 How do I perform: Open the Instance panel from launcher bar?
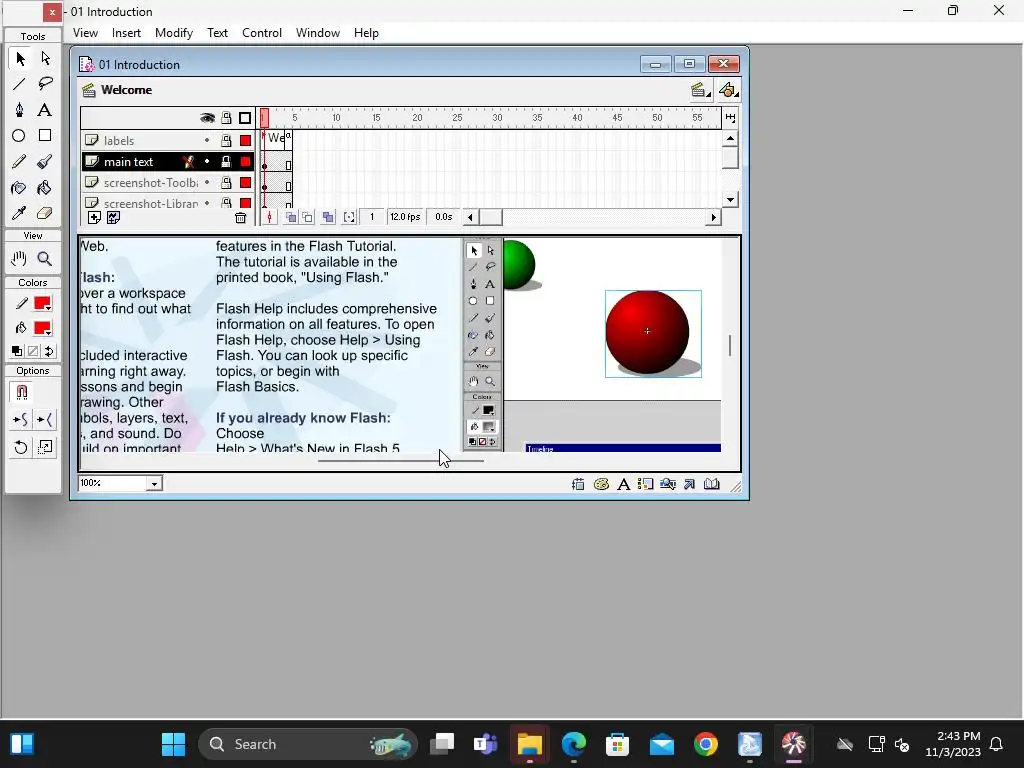click(x=645, y=484)
